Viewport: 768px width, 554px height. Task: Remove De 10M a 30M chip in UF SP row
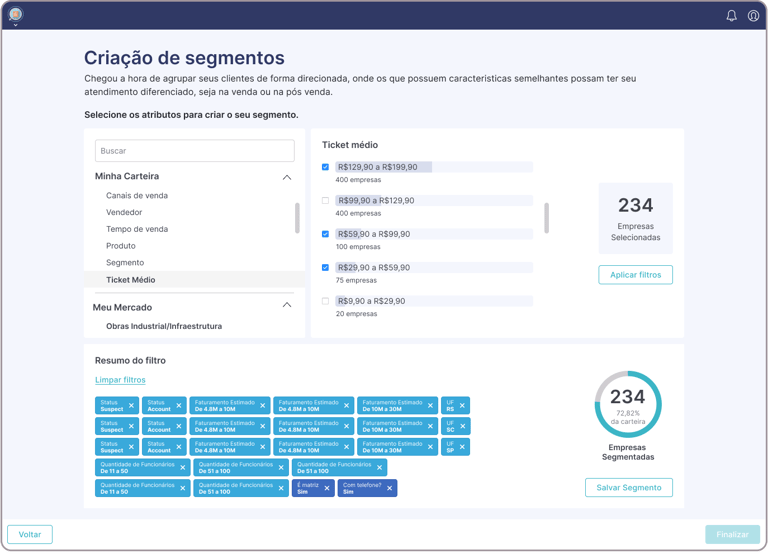click(x=431, y=447)
